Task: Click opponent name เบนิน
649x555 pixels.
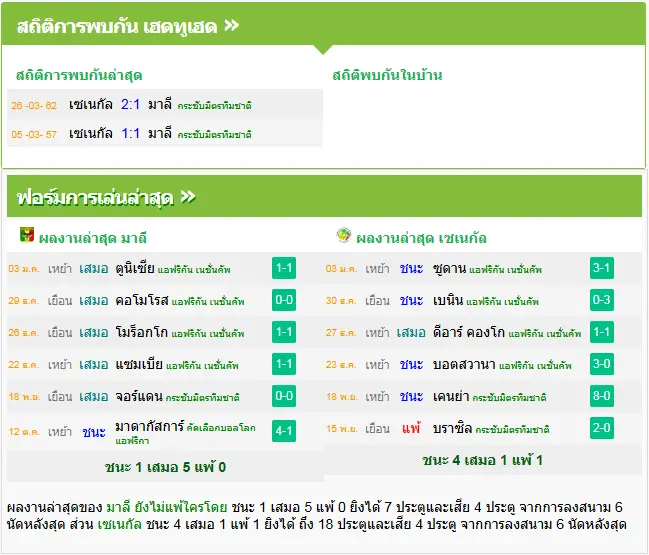Action: (448, 300)
